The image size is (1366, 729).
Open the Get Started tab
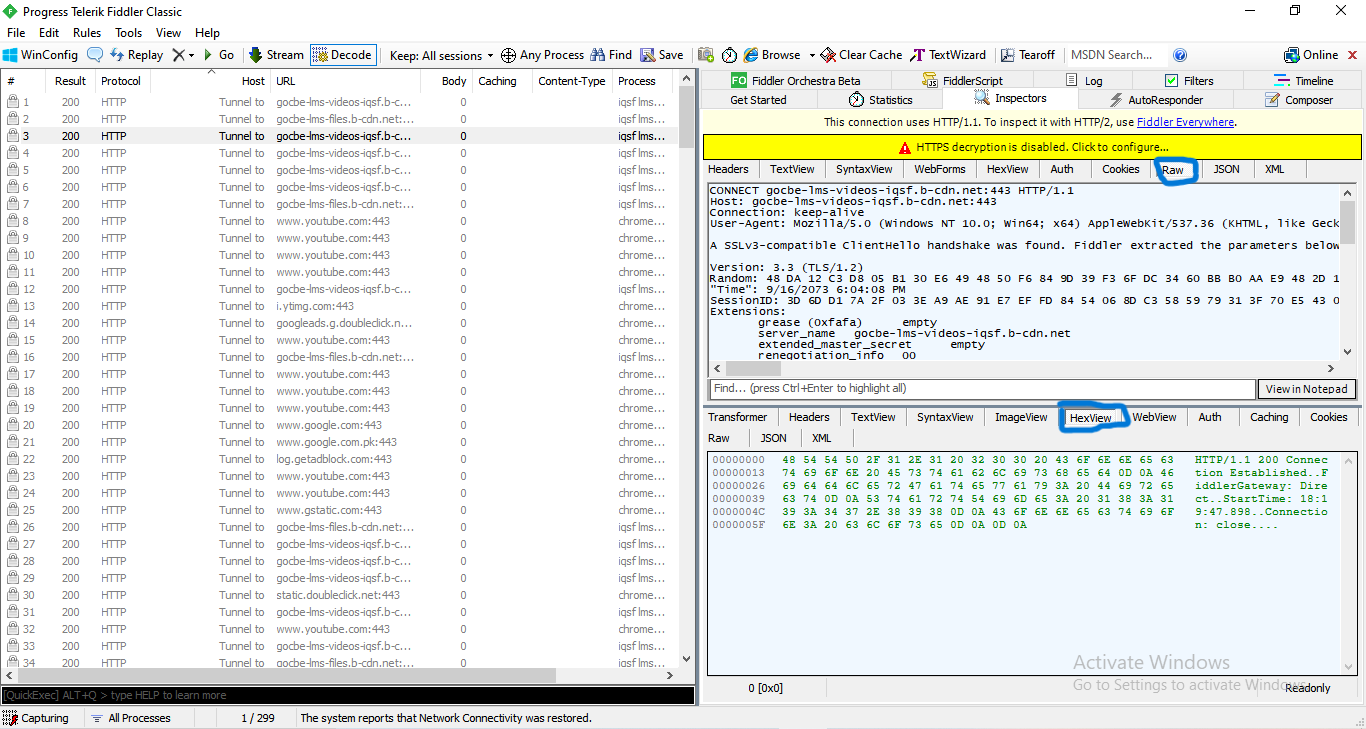pyautogui.click(x=758, y=100)
